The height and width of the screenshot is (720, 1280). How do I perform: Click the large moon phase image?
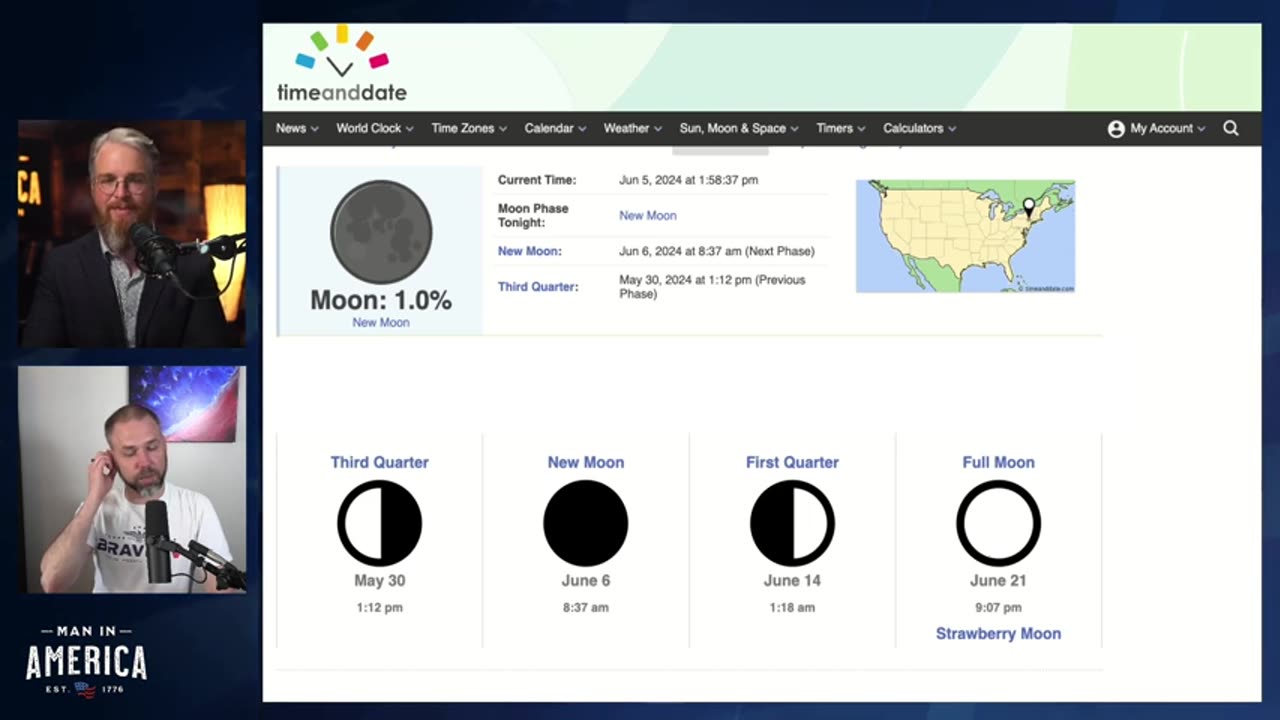[x=381, y=232]
